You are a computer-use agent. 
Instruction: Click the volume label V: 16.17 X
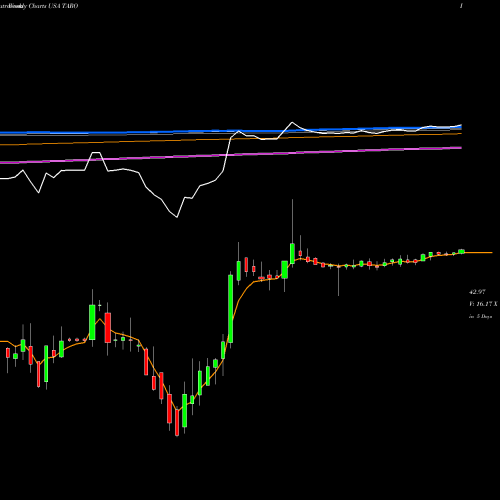point(483,304)
